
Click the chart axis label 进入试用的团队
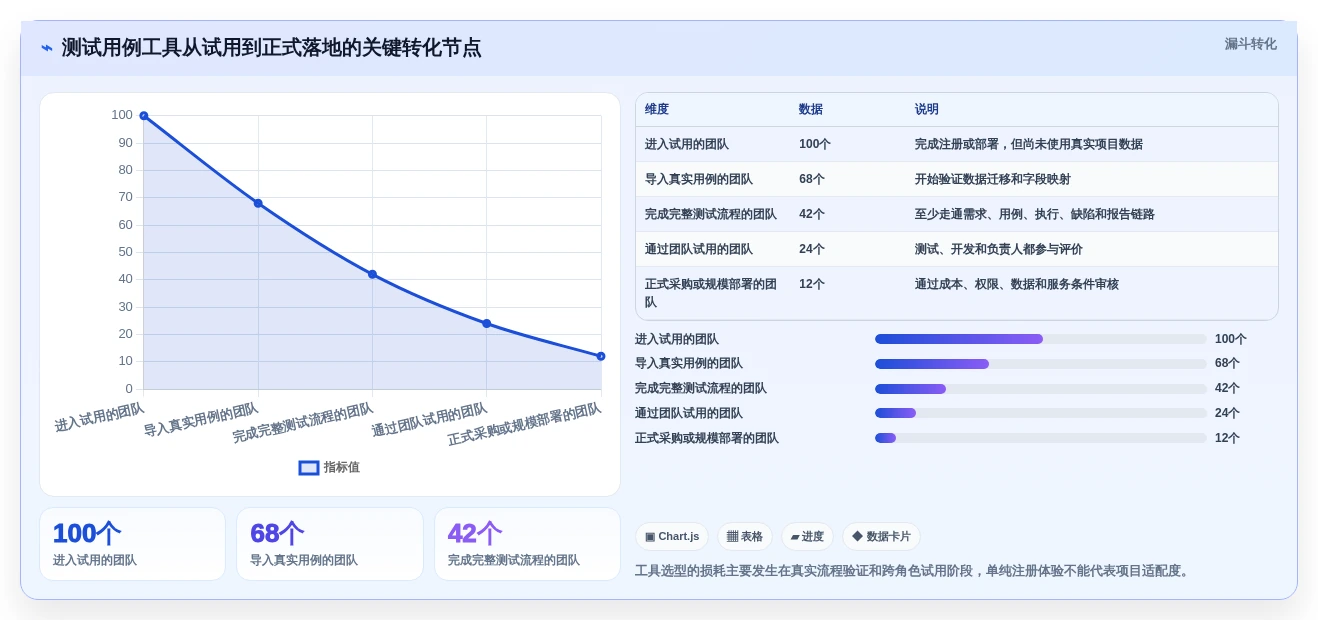(x=100, y=417)
